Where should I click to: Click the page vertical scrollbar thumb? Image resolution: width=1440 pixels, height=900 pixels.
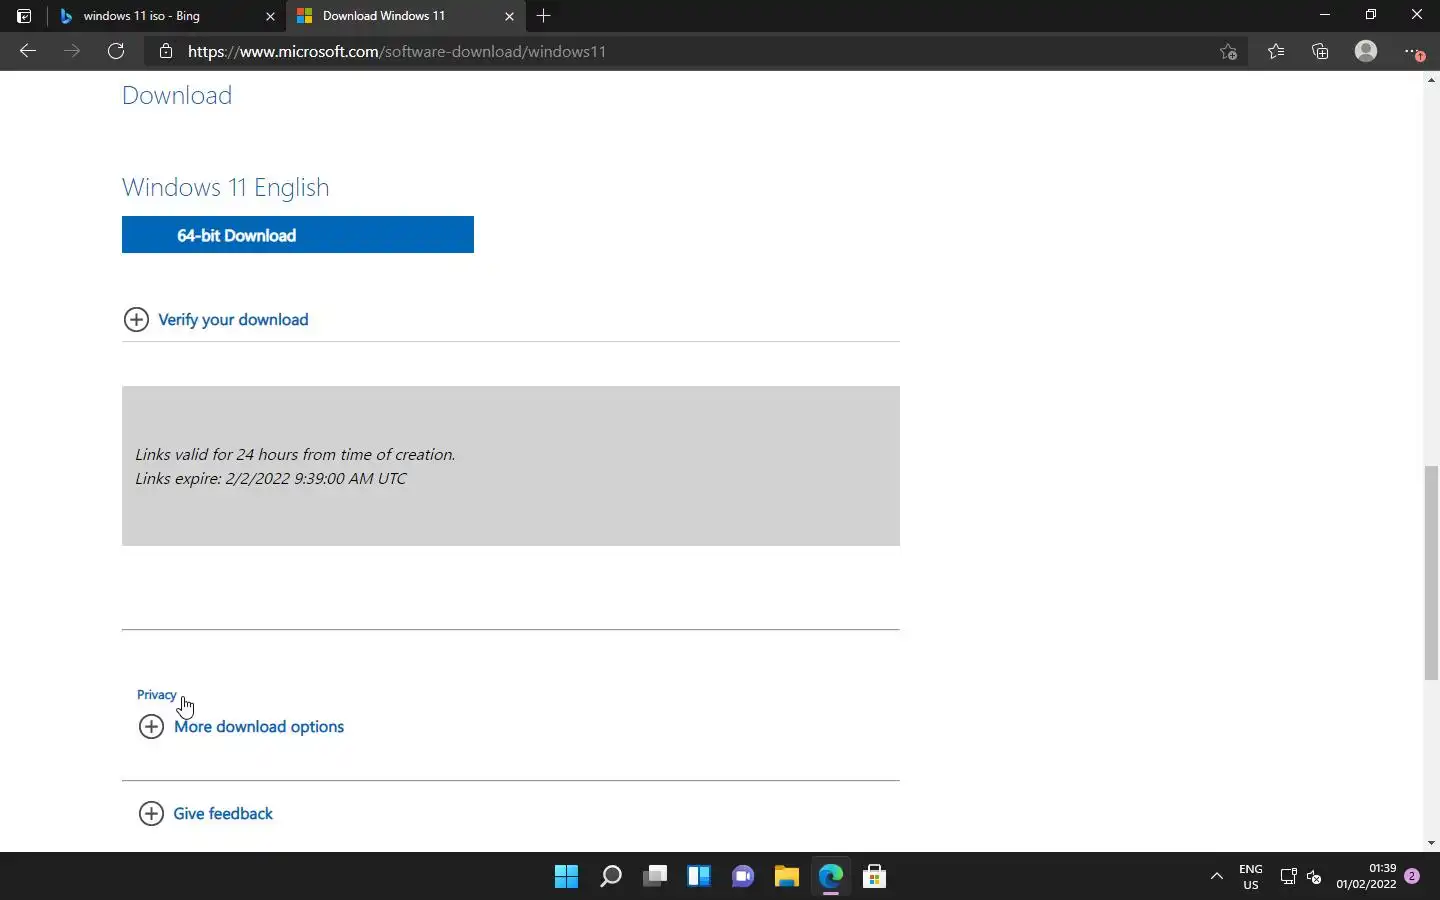[x=1431, y=573]
